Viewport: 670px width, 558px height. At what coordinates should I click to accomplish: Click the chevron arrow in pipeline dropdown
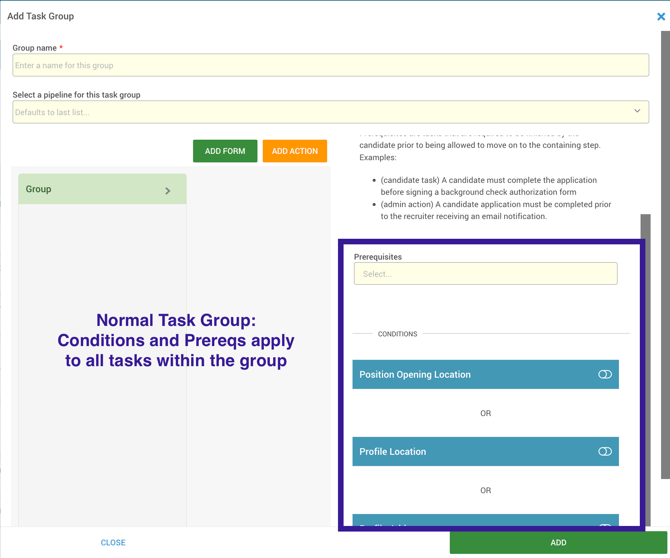637,111
